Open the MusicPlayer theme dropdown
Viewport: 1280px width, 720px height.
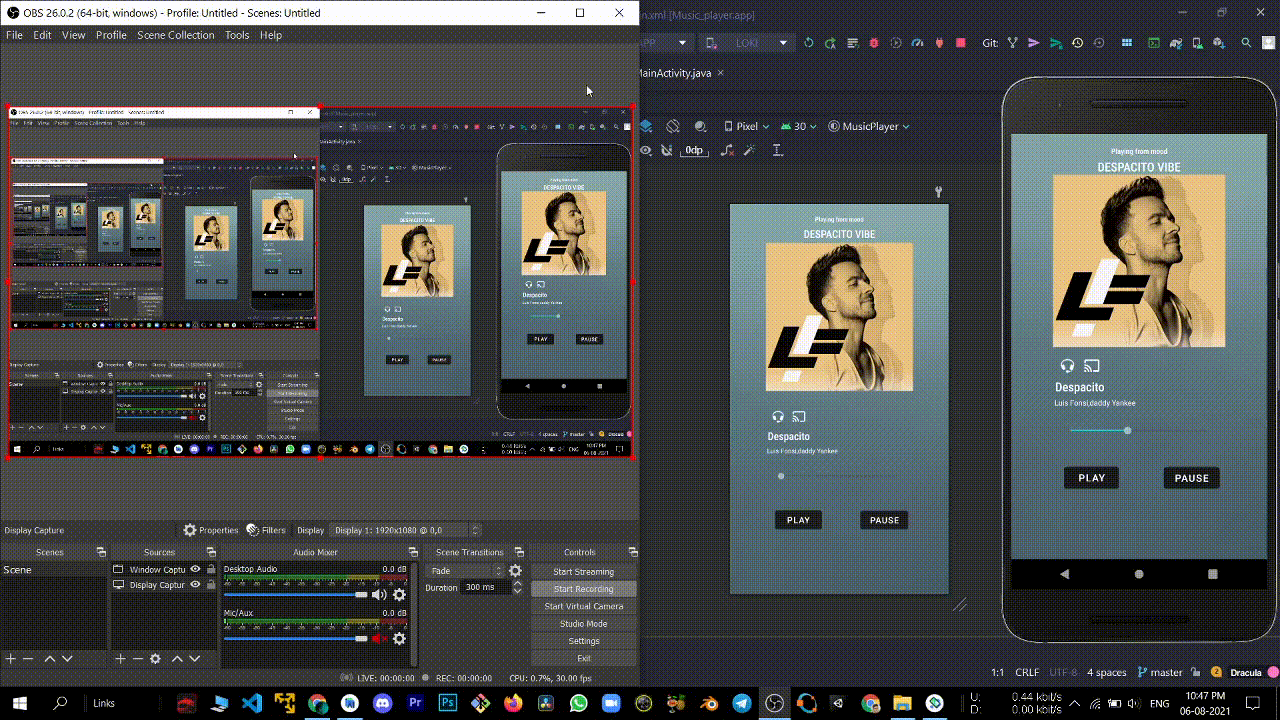pyautogui.click(x=867, y=126)
